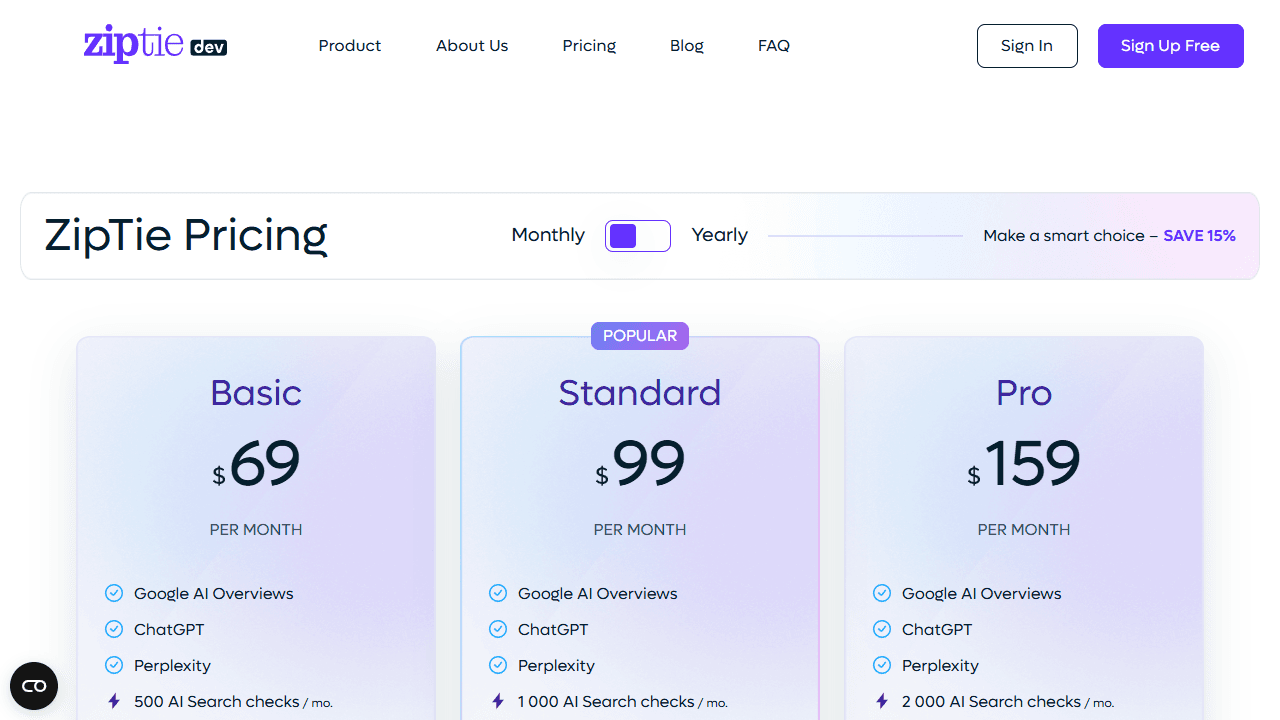1280x720 pixels.
Task: Click the Basic plan title
Action: [x=256, y=393]
